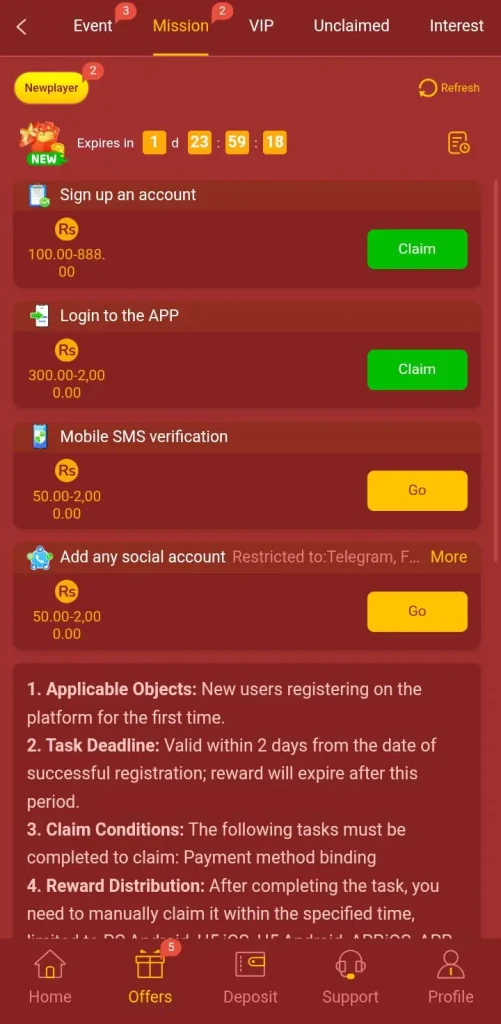The image size is (501, 1024).
Task: Open Support headset icon
Action: point(350,964)
